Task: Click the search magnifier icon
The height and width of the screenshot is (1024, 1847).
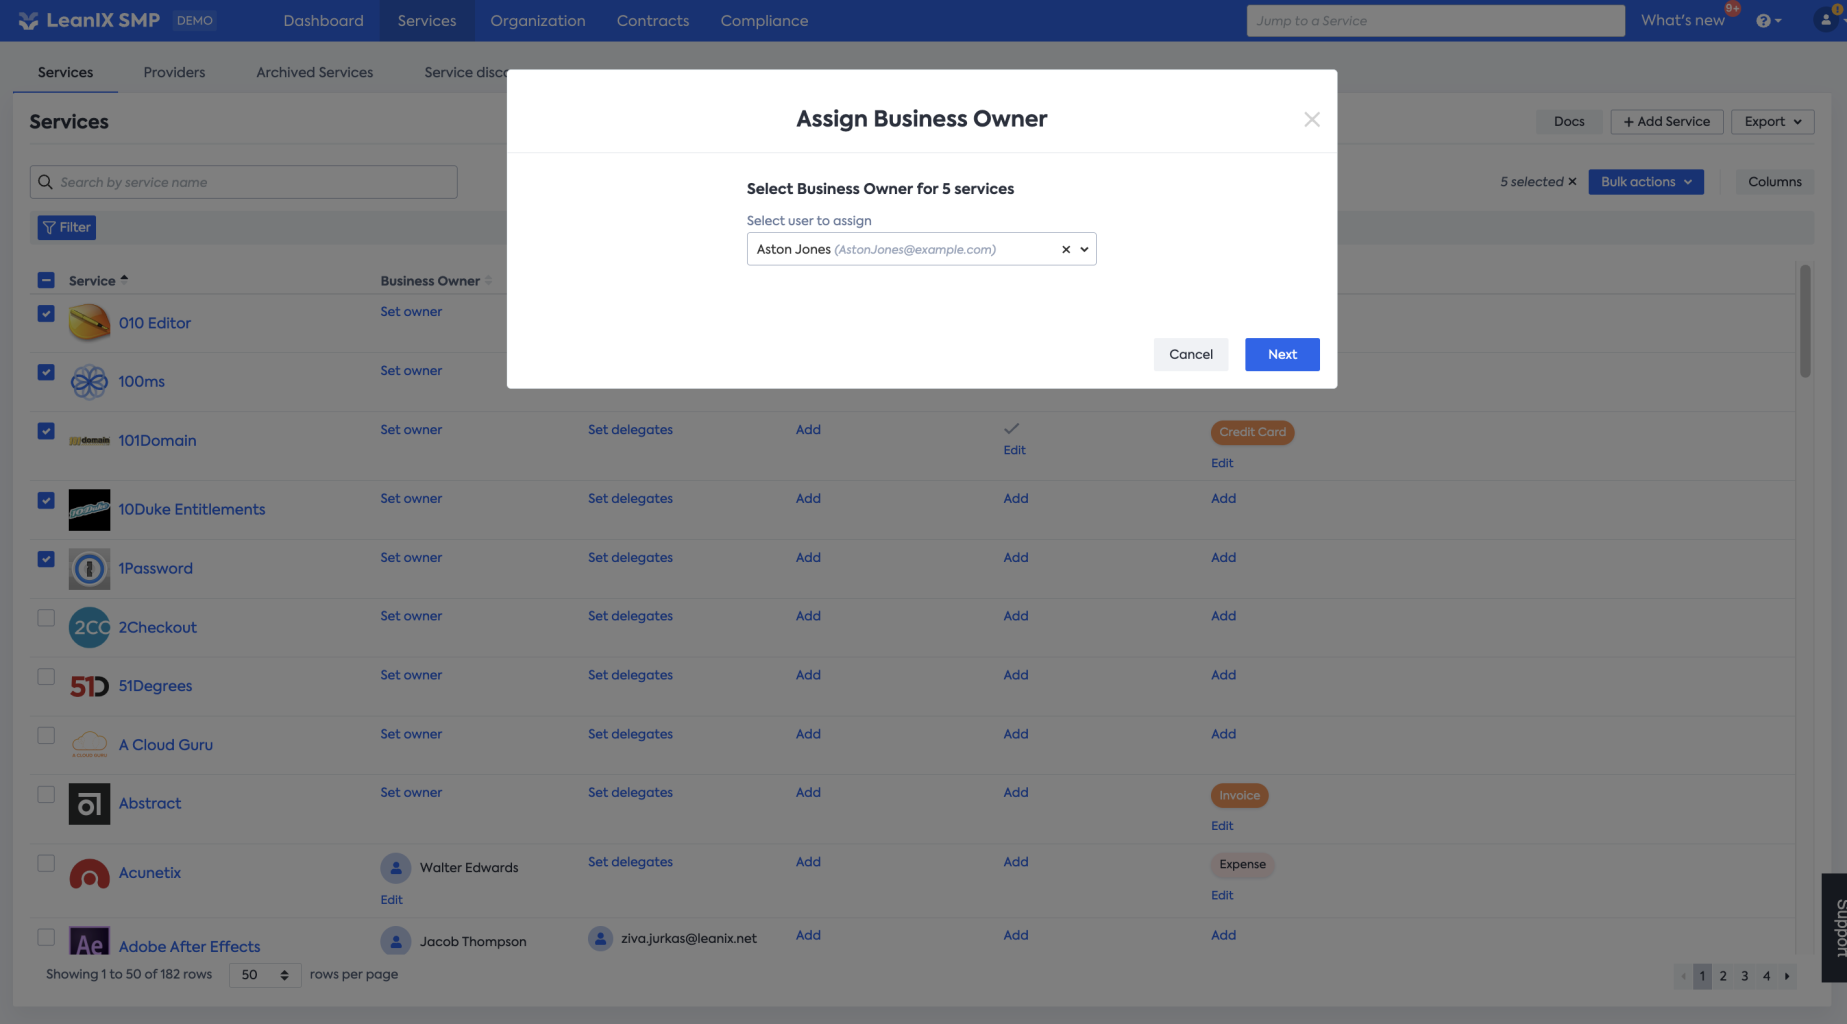Action: pos(45,182)
